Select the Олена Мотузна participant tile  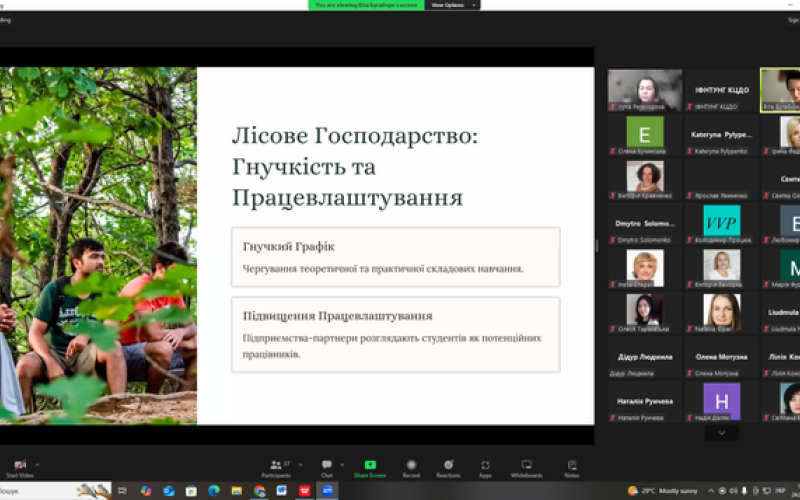(x=721, y=357)
